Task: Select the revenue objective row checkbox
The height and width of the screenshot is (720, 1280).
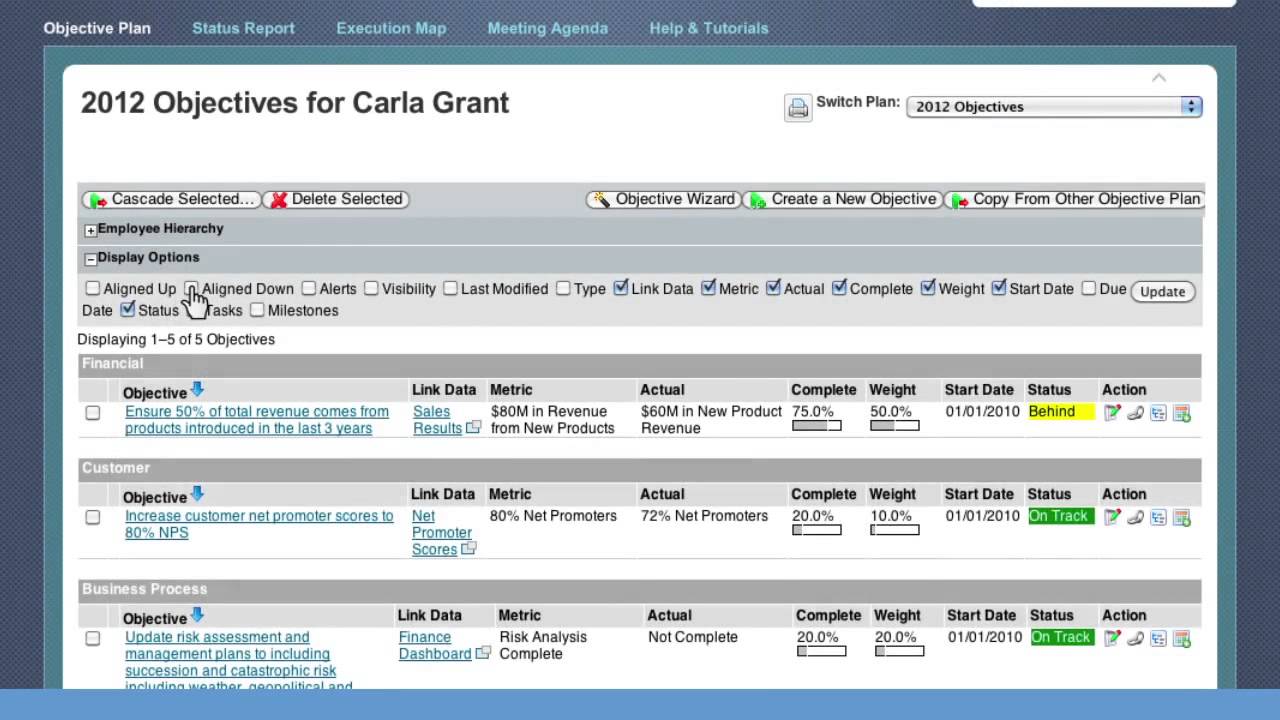Action: coord(93,412)
